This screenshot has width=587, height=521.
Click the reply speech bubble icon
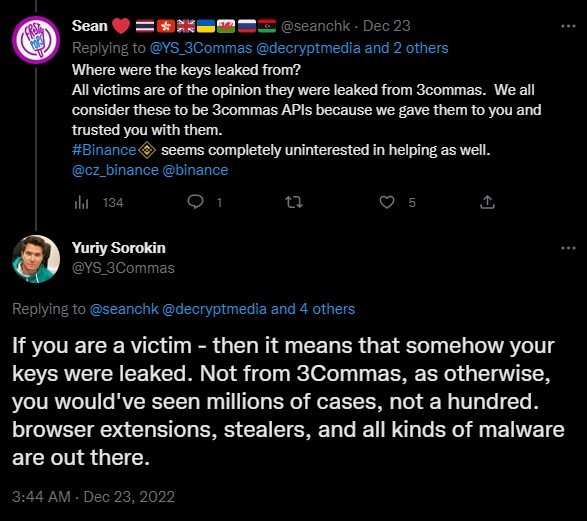(195, 202)
